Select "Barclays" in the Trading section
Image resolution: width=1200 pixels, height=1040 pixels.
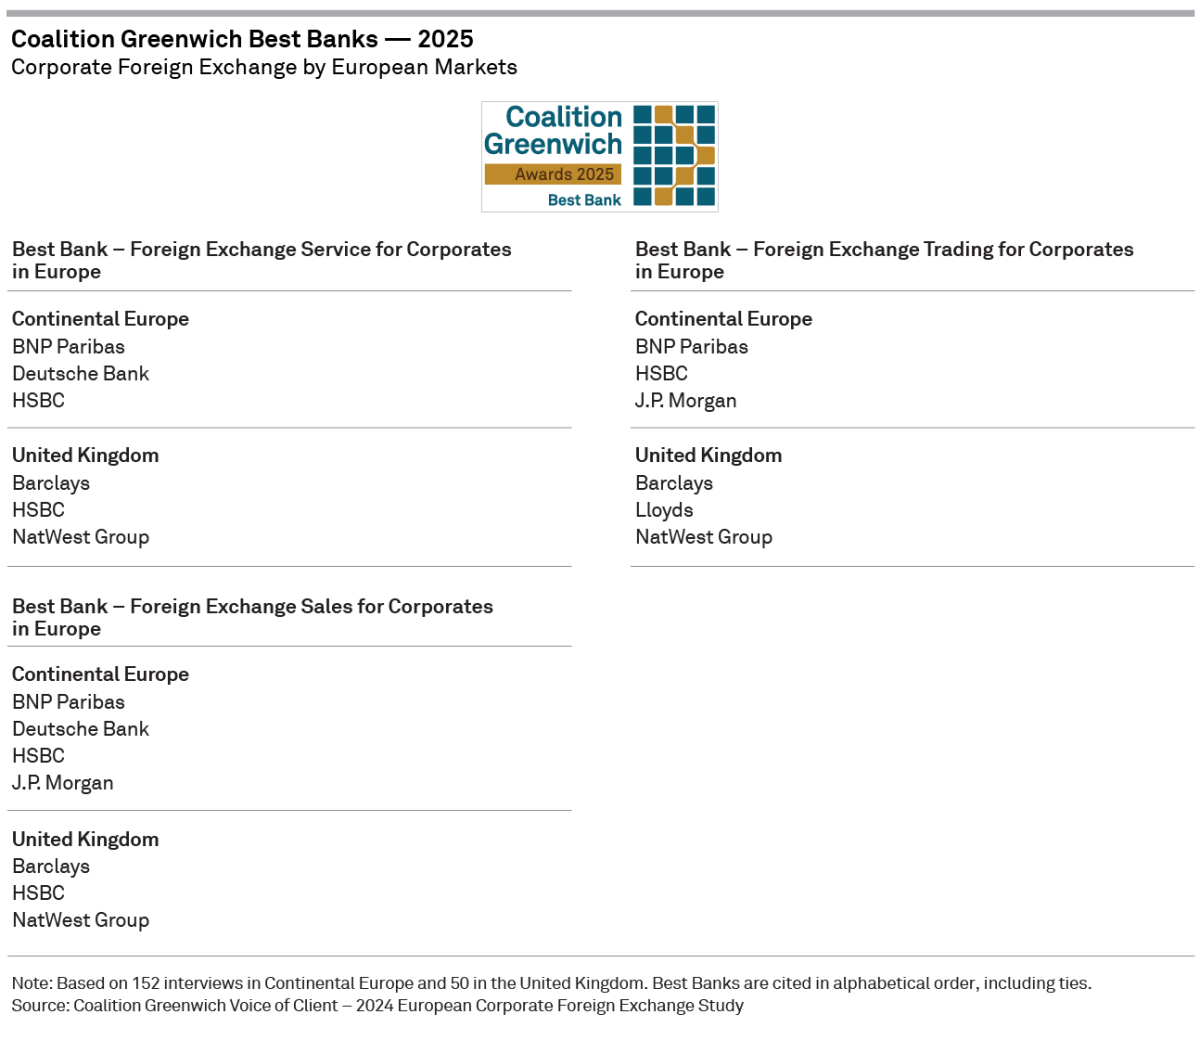(x=674, y=483)
